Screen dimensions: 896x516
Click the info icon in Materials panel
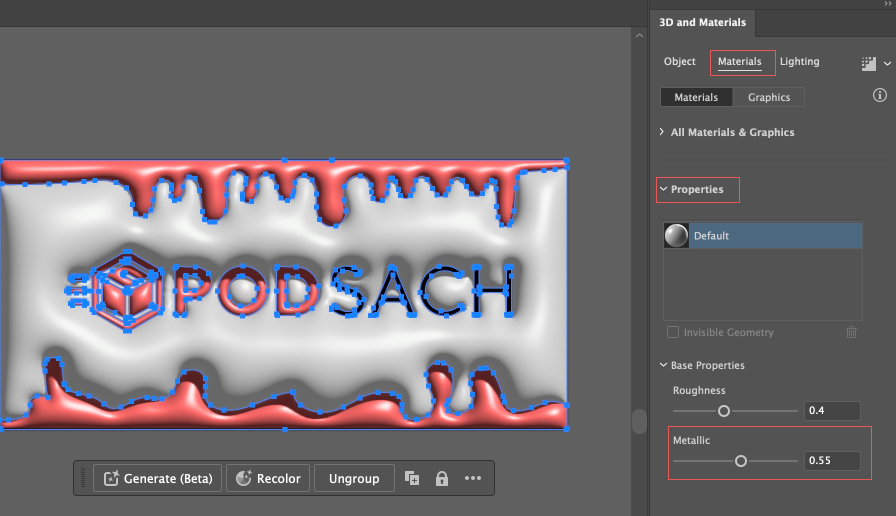click(879, 95)
